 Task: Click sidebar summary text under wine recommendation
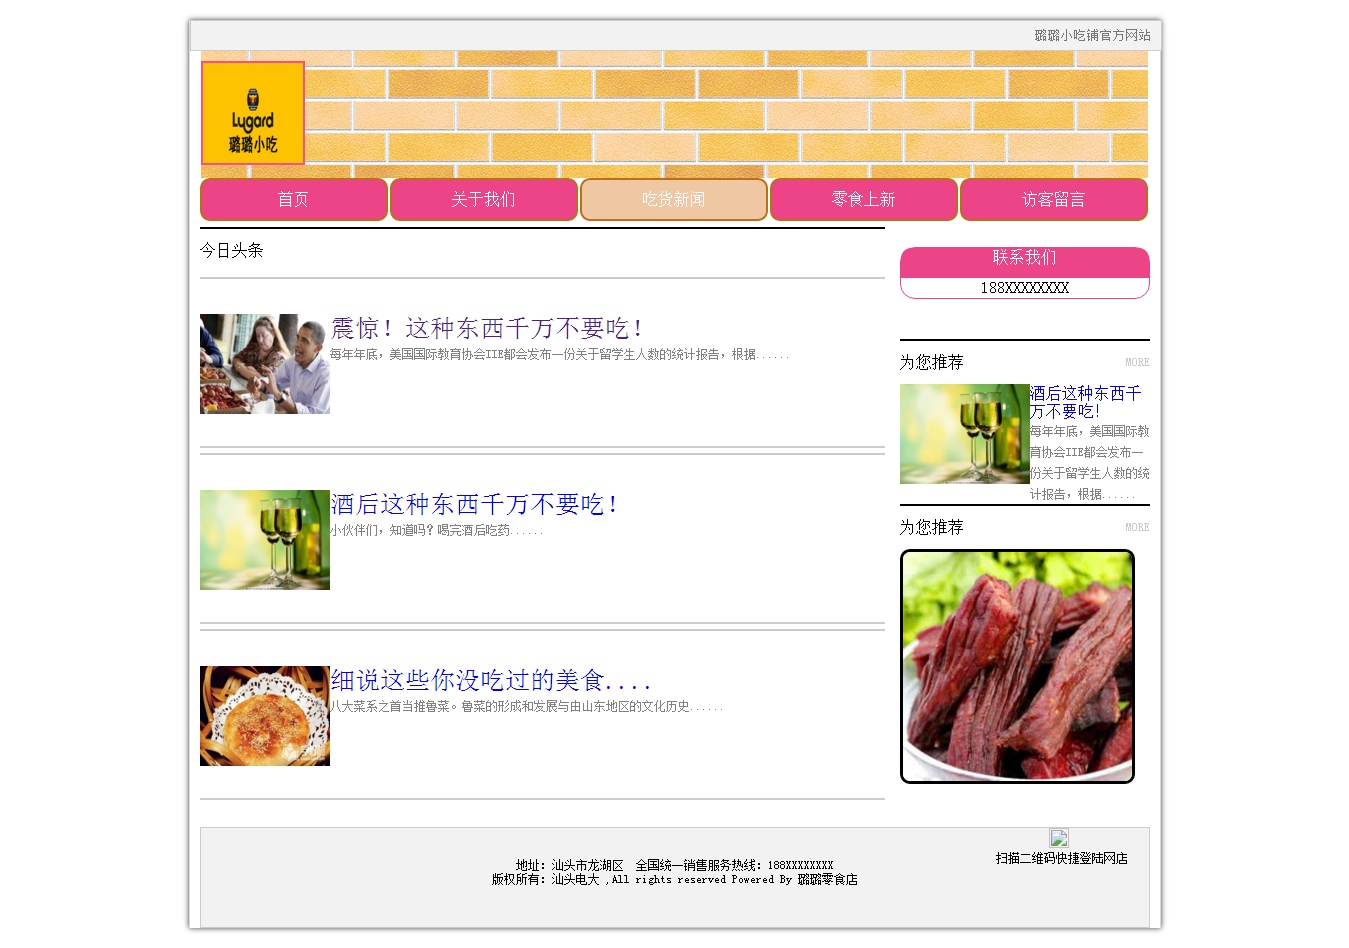pyautogui.click(x=1090, y=462)
